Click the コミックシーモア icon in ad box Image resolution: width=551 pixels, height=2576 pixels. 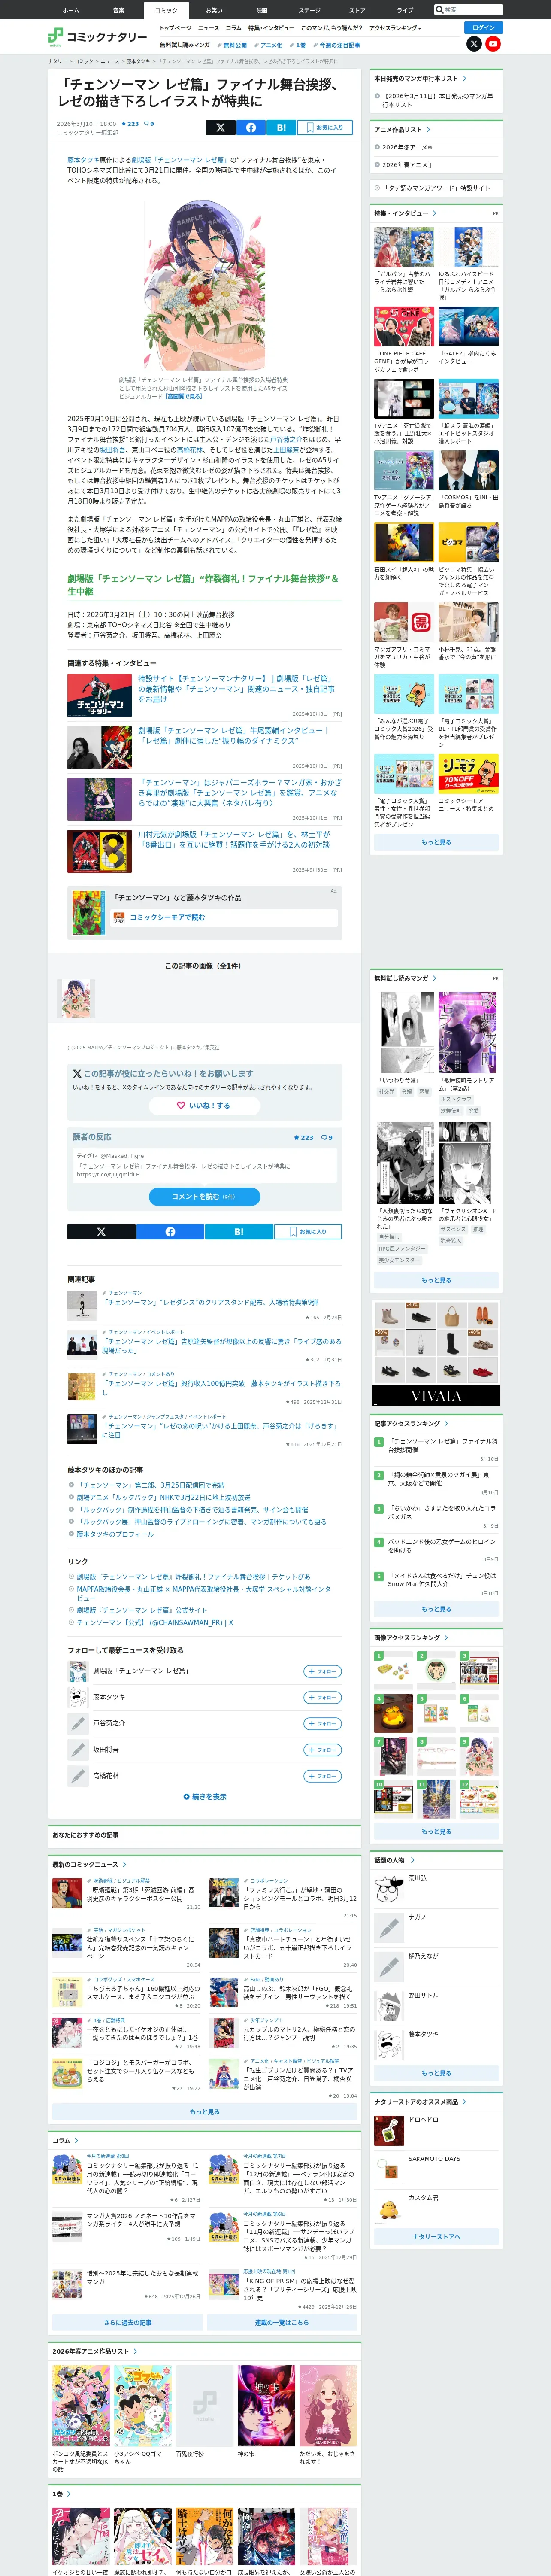(x=119, y=917)
